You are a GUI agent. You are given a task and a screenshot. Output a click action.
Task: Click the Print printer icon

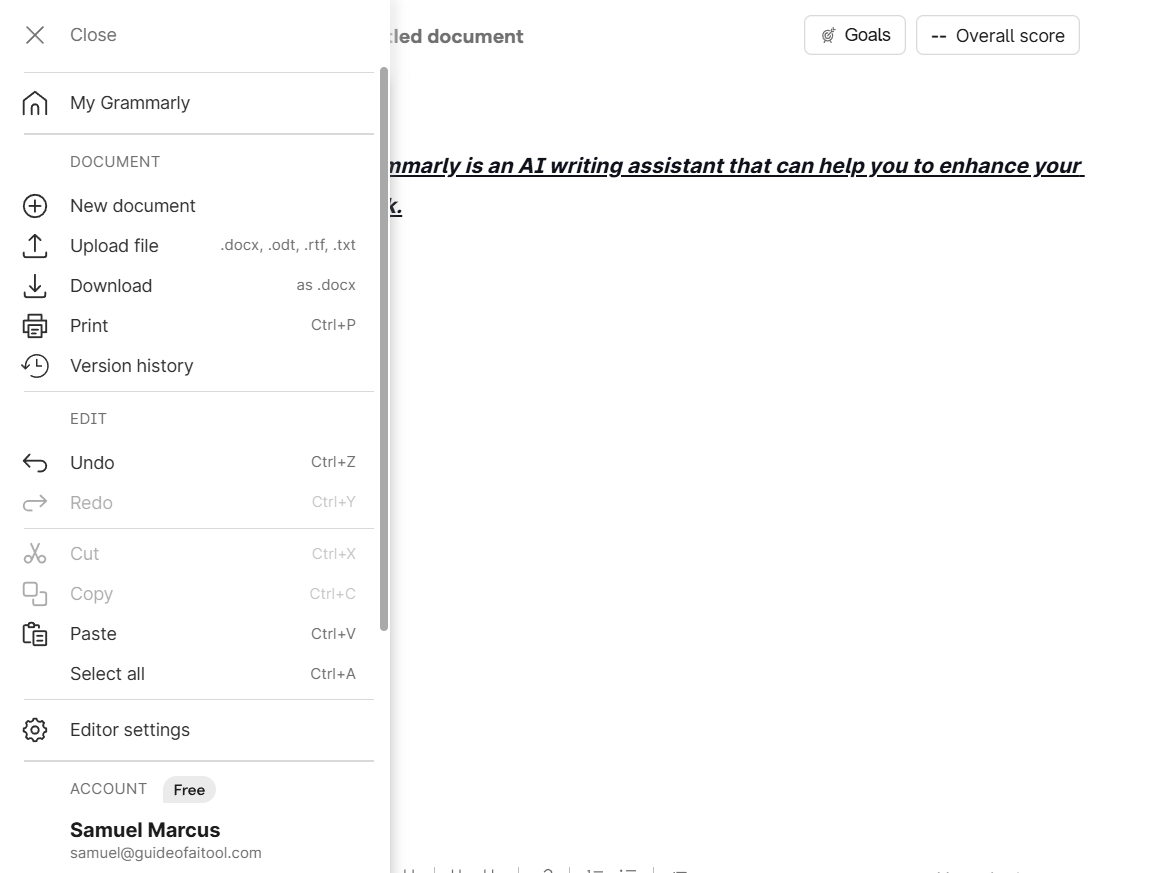[35, 326]
